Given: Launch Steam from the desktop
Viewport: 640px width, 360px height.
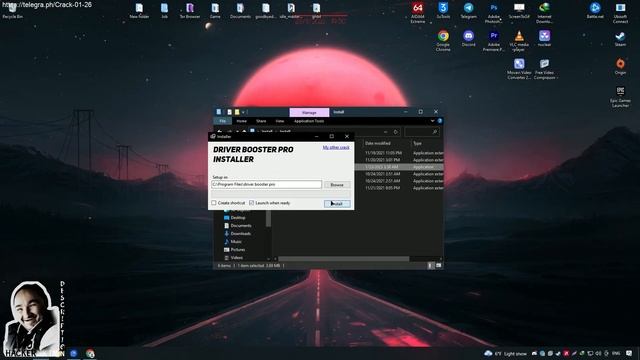Looking at the screenshot, I should pyautogui.click(x=620, y=38).
